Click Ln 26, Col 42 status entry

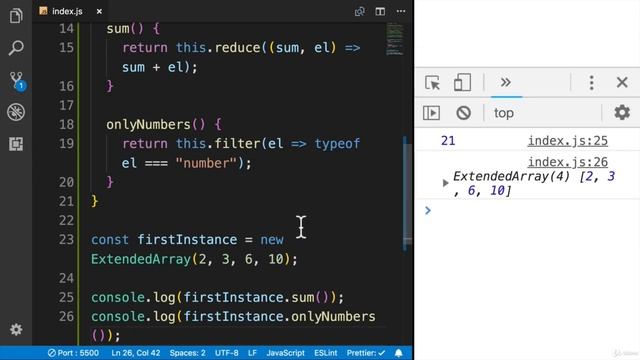(136, 353)
